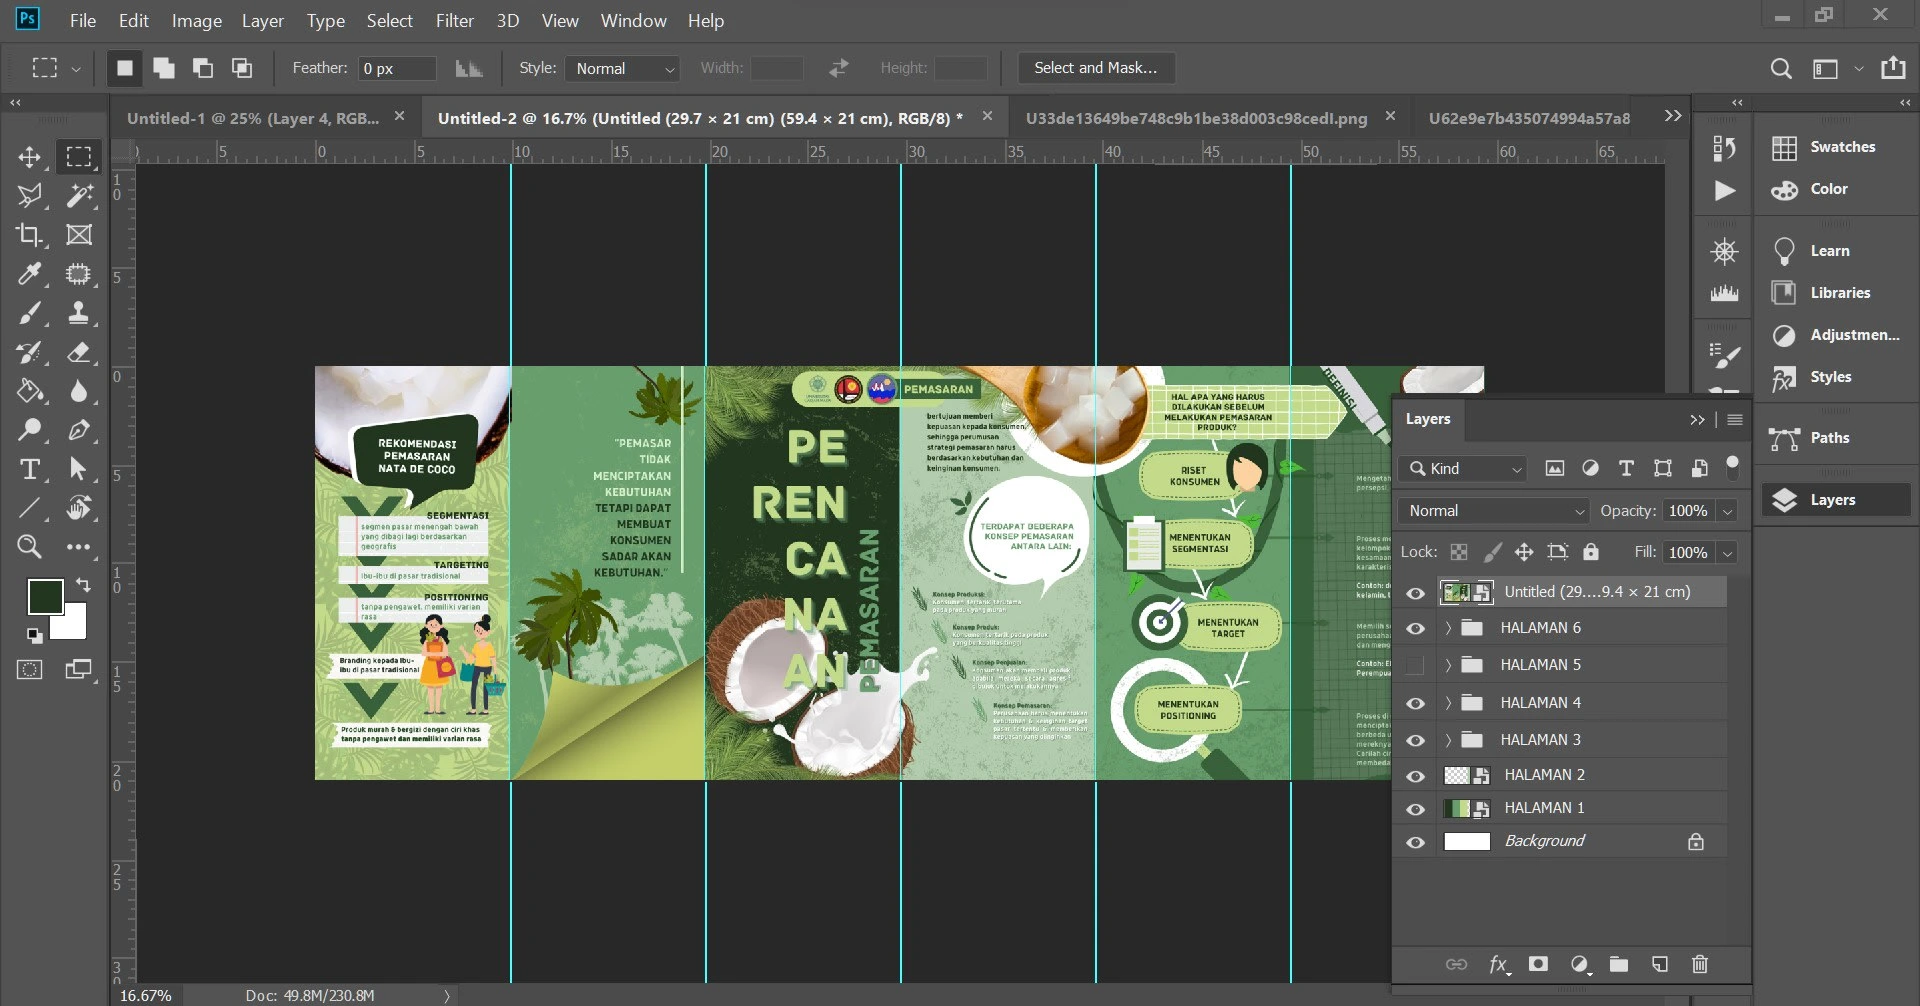Hide the HALAMAN 6 group
This screenshot has width=1920, height=1006.
1415,628
